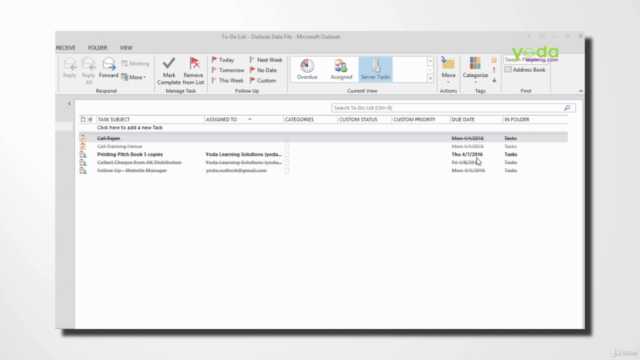Open the More dropdown in Respond group

pos(133,77)
